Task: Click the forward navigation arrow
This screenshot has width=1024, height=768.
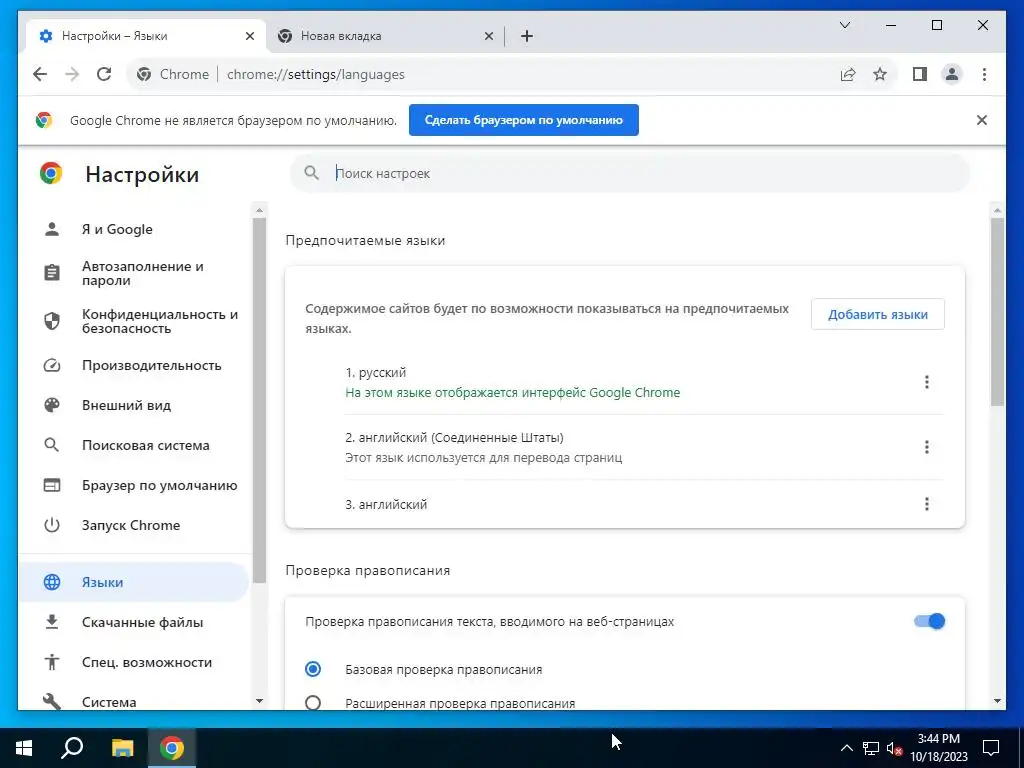Action: [72, 74]
